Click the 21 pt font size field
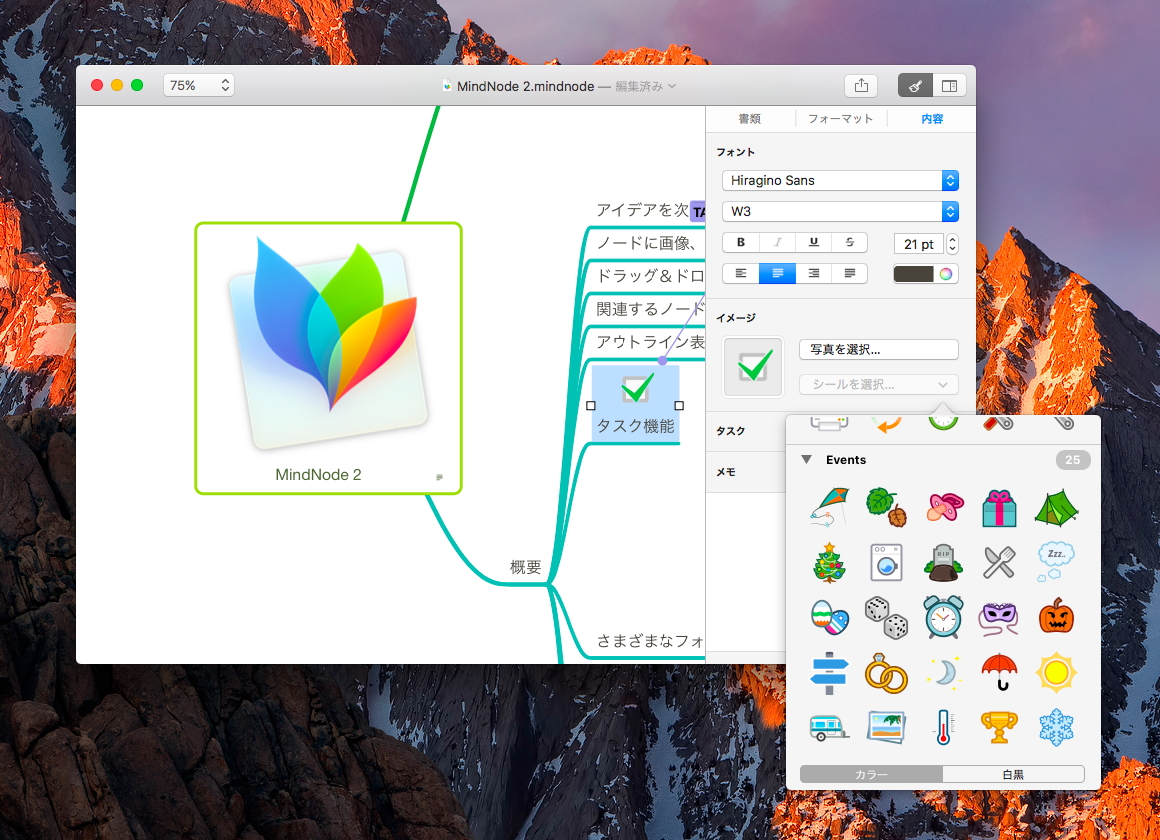Screen dimensions: 1160x840 919,243
